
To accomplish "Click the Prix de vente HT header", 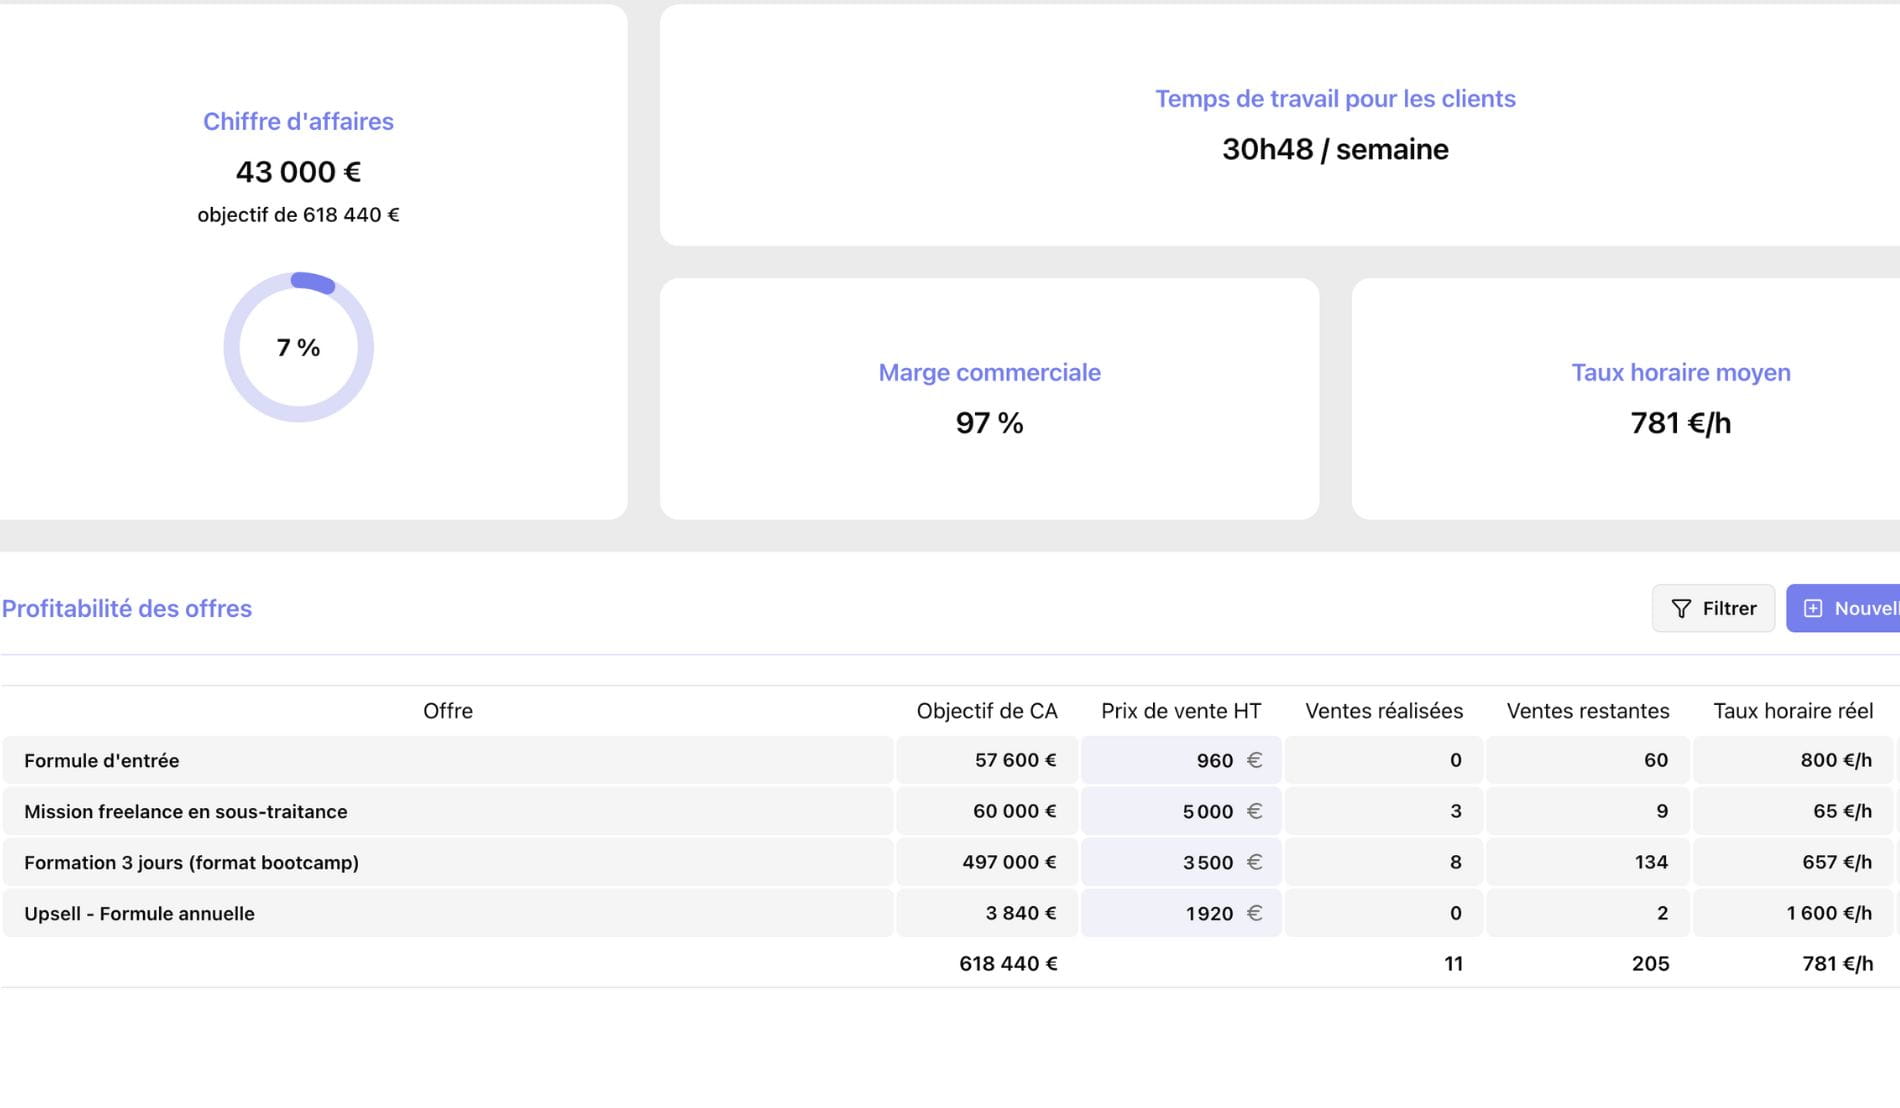I will click(1181, 711).
